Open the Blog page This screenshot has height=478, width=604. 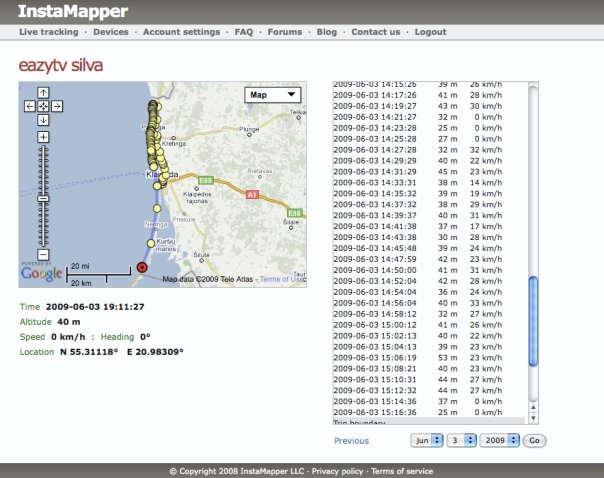(327, 32)
